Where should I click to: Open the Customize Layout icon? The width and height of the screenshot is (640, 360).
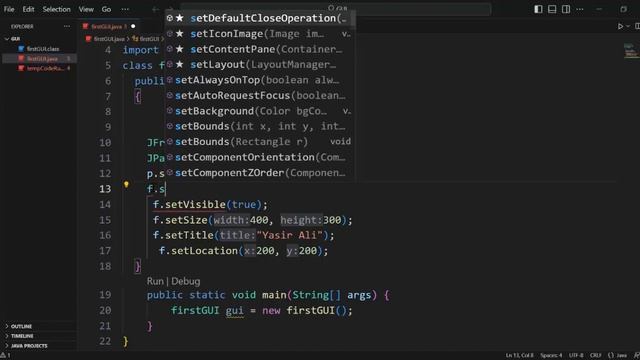[x=580, y=9]
